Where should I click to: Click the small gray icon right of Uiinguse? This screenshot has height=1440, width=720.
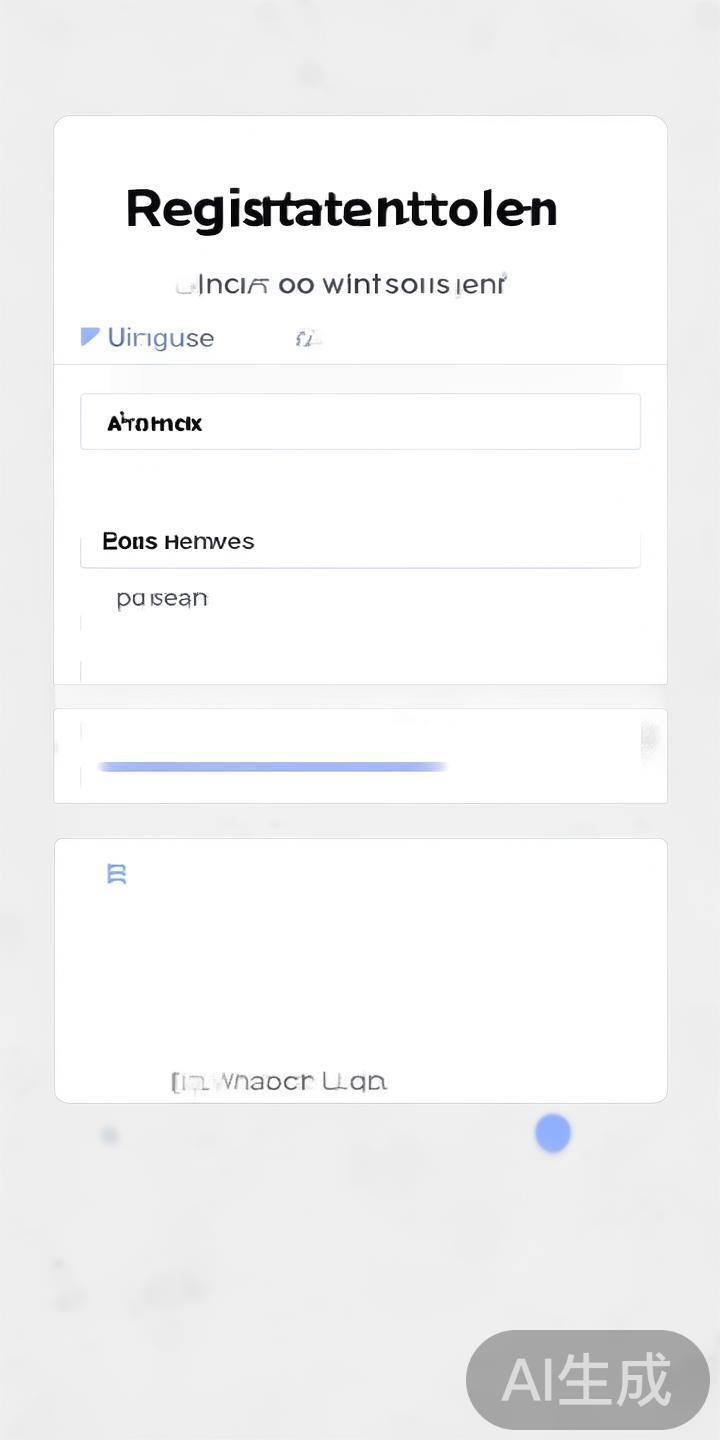coord(307,339)
